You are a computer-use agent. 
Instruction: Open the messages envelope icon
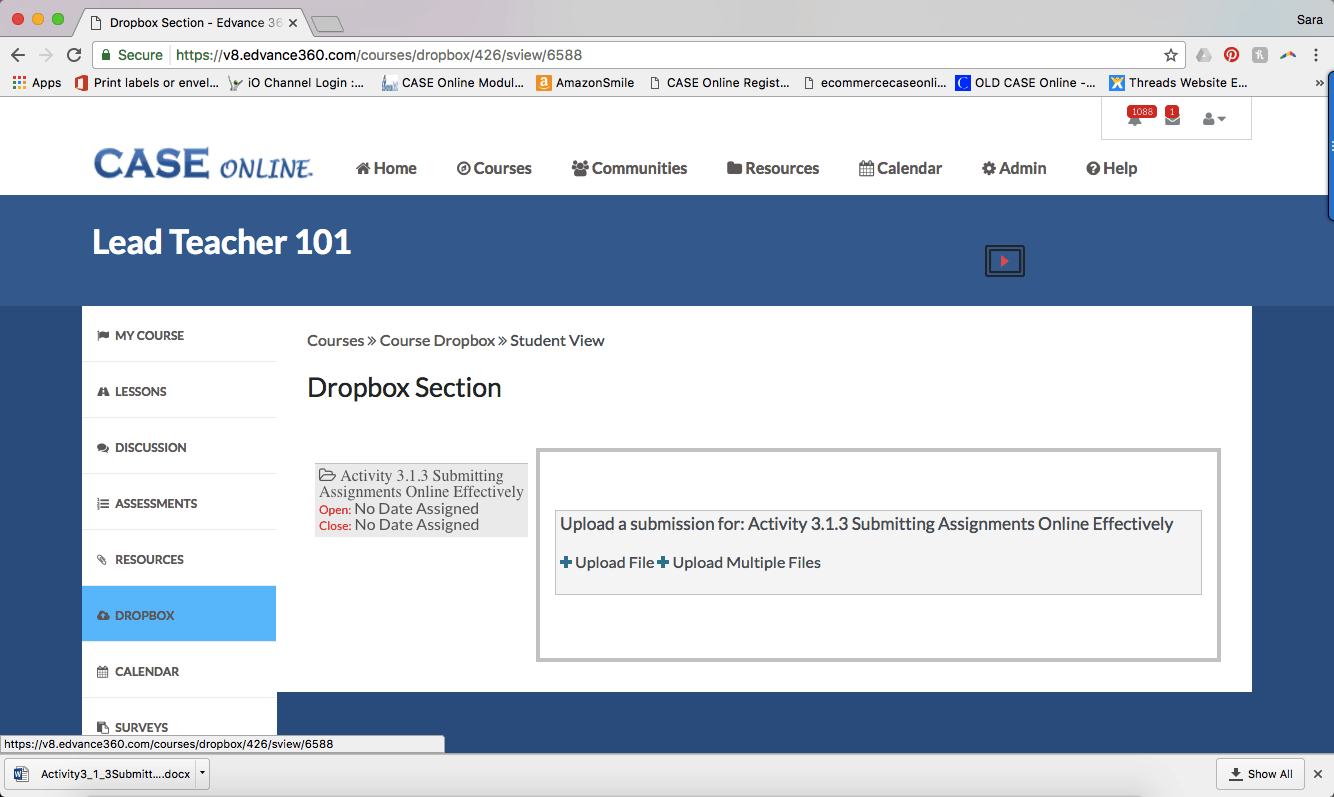[x=1172, y=120]
